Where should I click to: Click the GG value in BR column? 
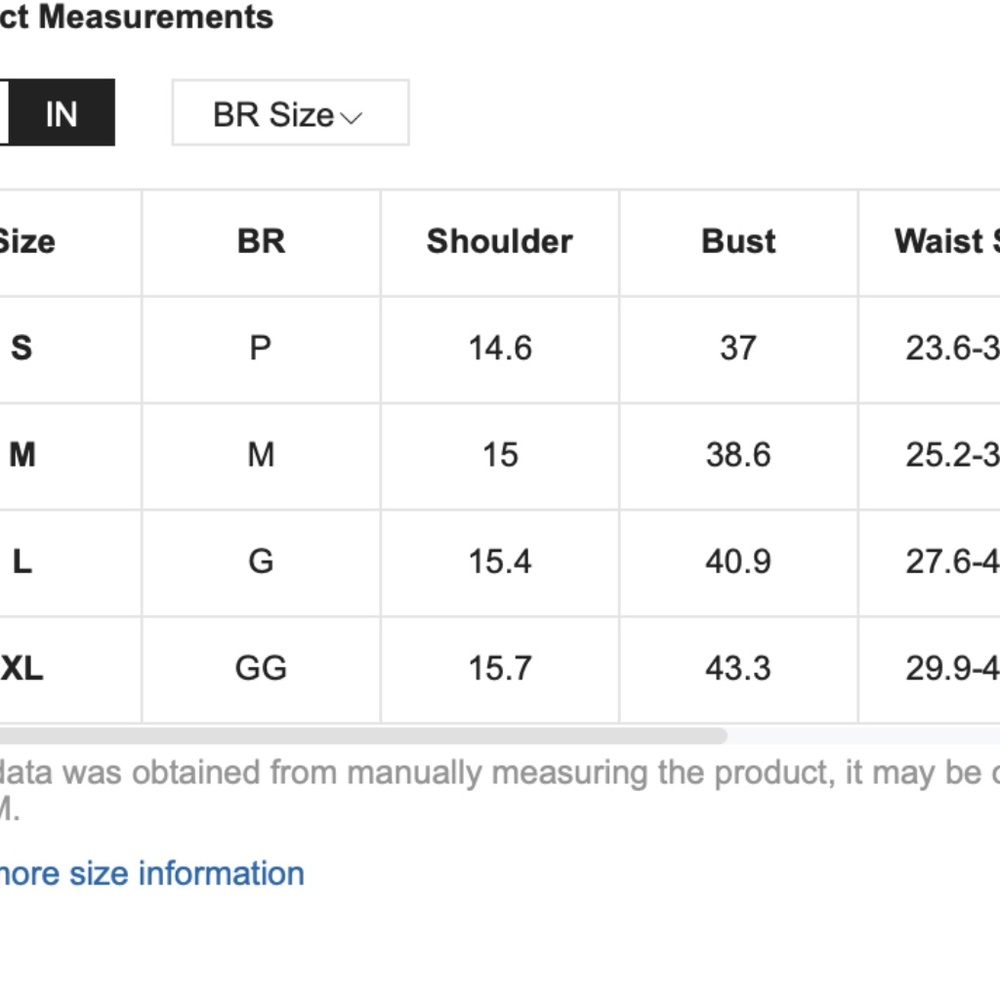pos(261,668)
